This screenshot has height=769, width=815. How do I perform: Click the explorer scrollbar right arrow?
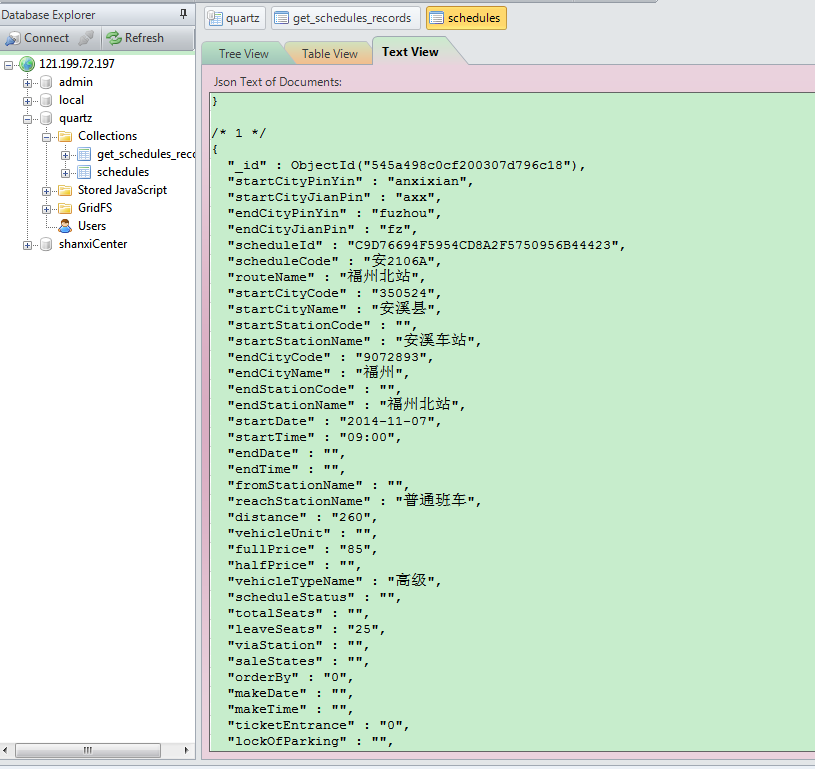click(186, 750)
